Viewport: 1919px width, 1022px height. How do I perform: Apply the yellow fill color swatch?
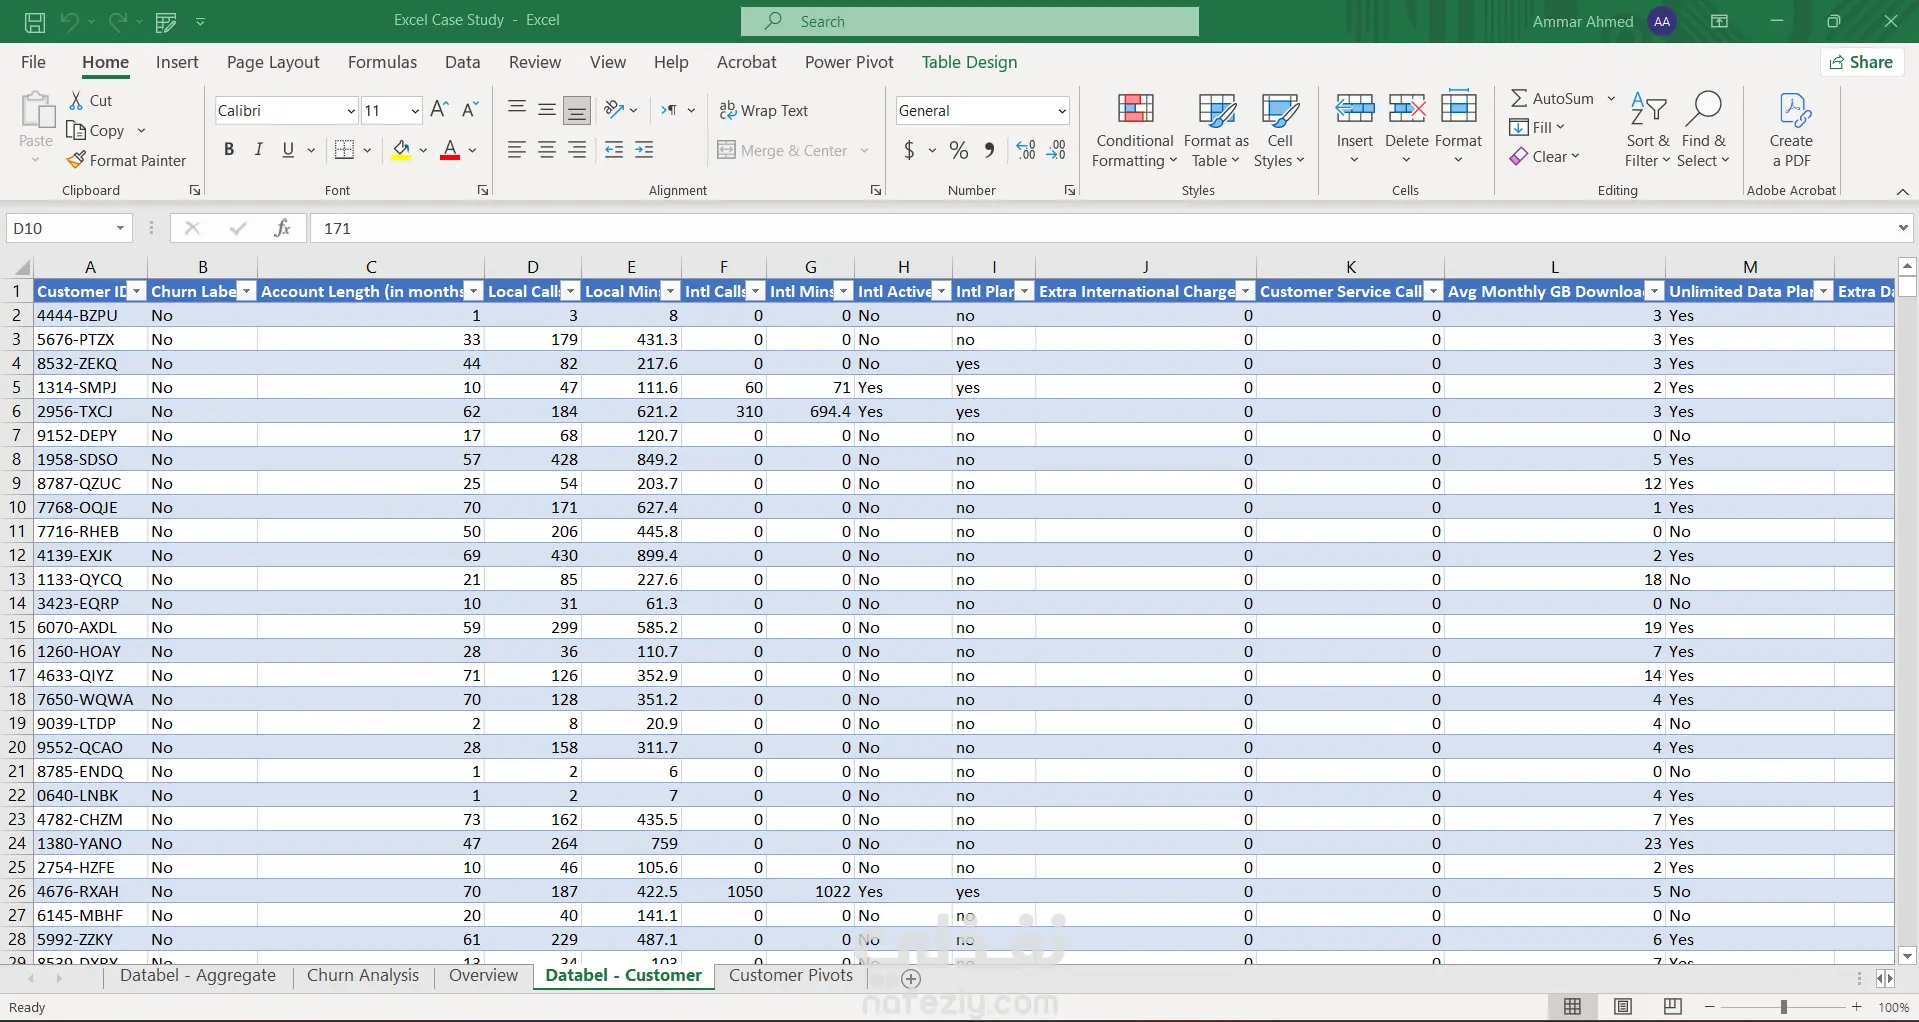point(401,150)
